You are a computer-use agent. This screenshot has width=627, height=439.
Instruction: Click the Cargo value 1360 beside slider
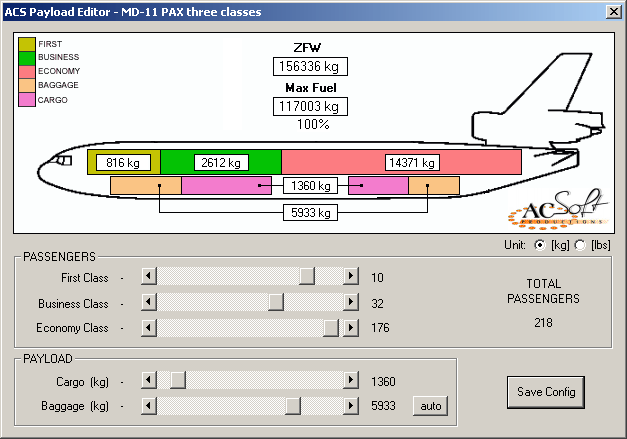tap(383, 381)
